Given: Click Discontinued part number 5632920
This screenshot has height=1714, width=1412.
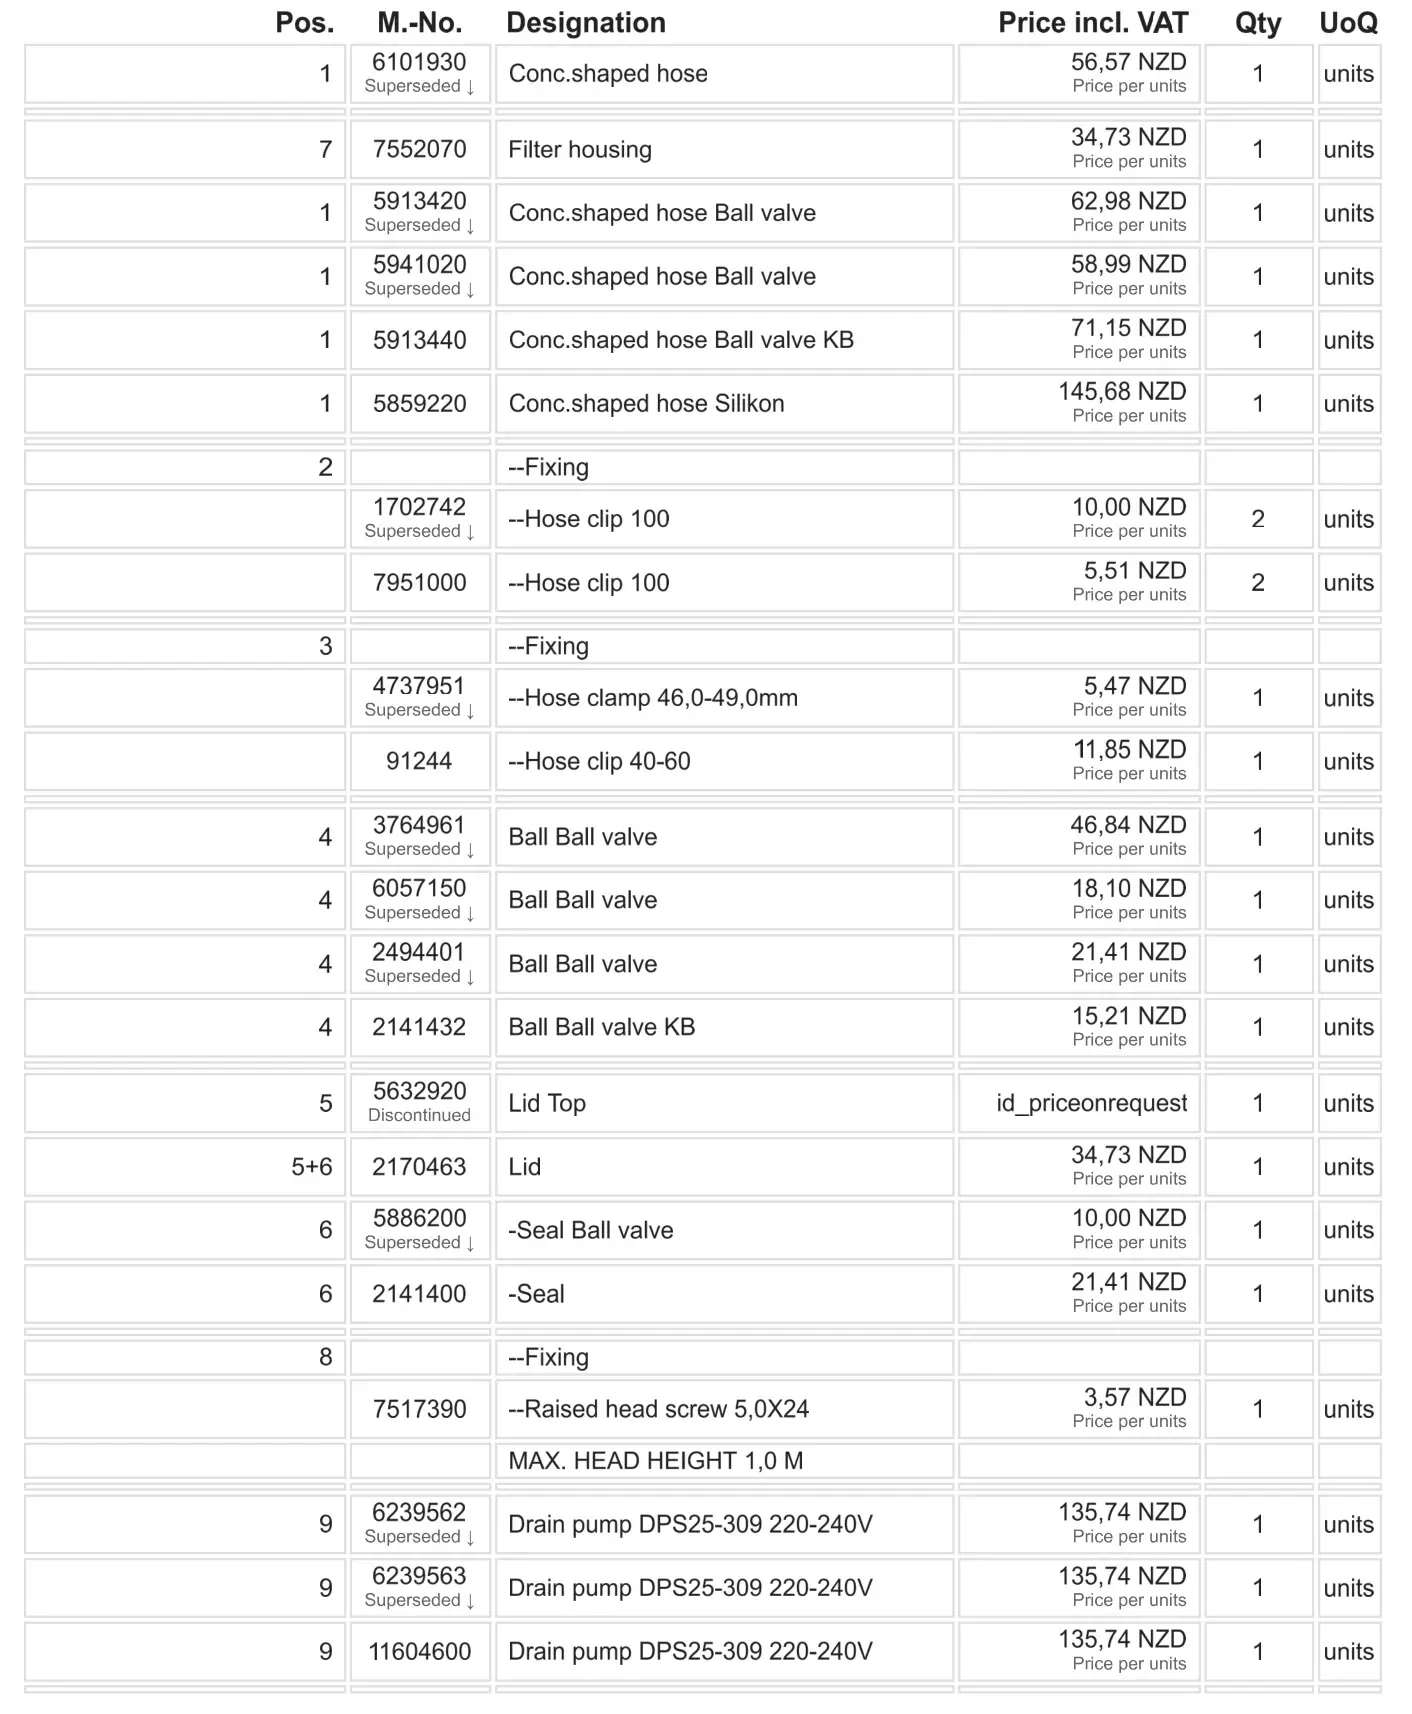Looking at the screenshot, I should point(419,1093).
